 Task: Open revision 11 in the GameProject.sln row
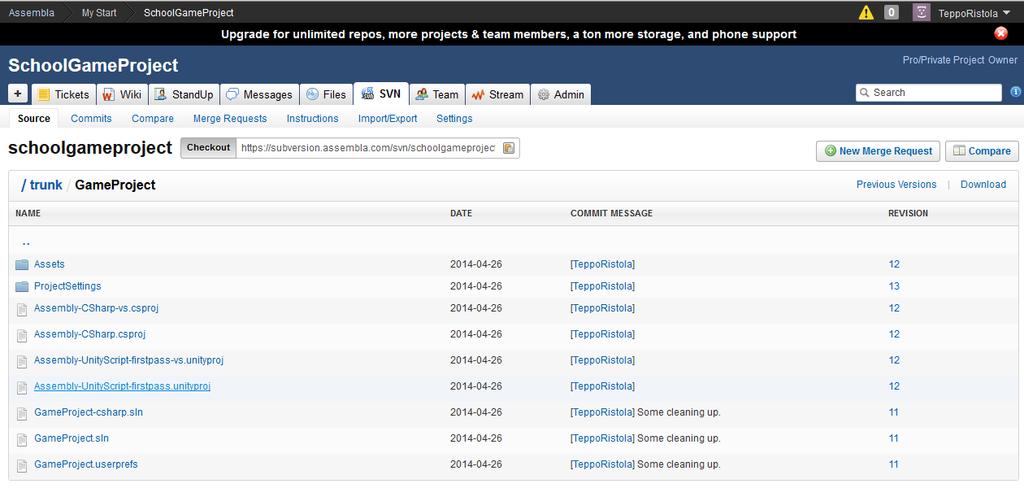tap(893, 438)
